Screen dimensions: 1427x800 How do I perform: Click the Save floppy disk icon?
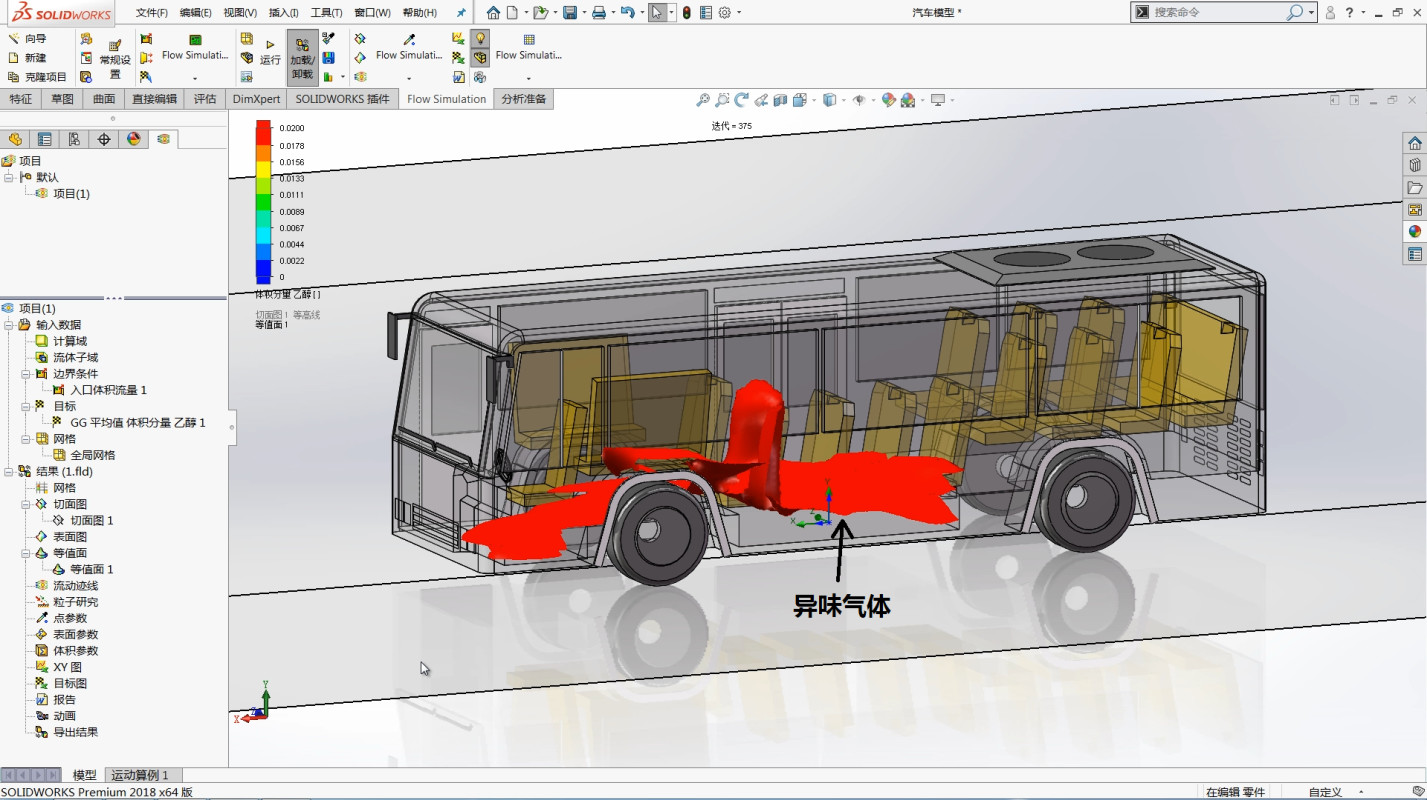coord(569,13)
